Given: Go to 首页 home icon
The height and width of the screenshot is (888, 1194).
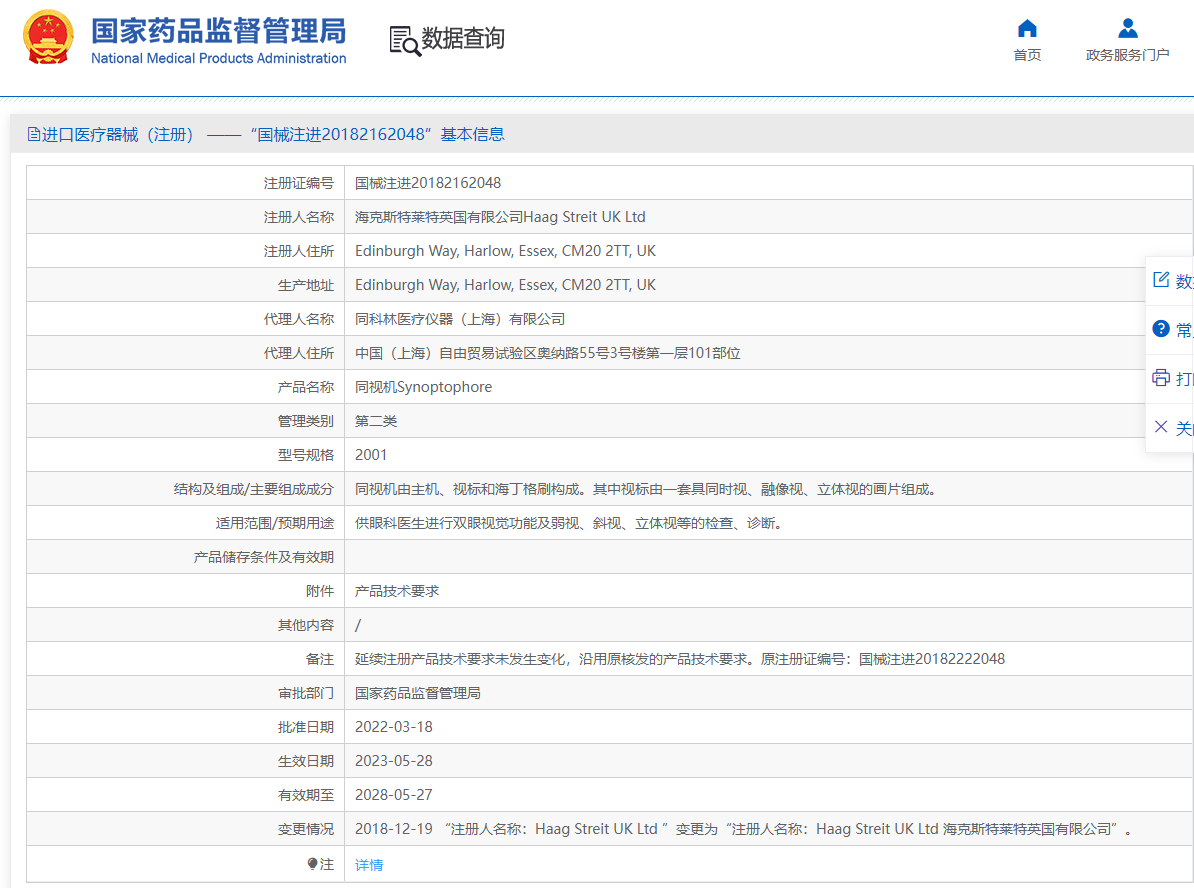Looking at the screenshot, I should [x=1026, y=28].
